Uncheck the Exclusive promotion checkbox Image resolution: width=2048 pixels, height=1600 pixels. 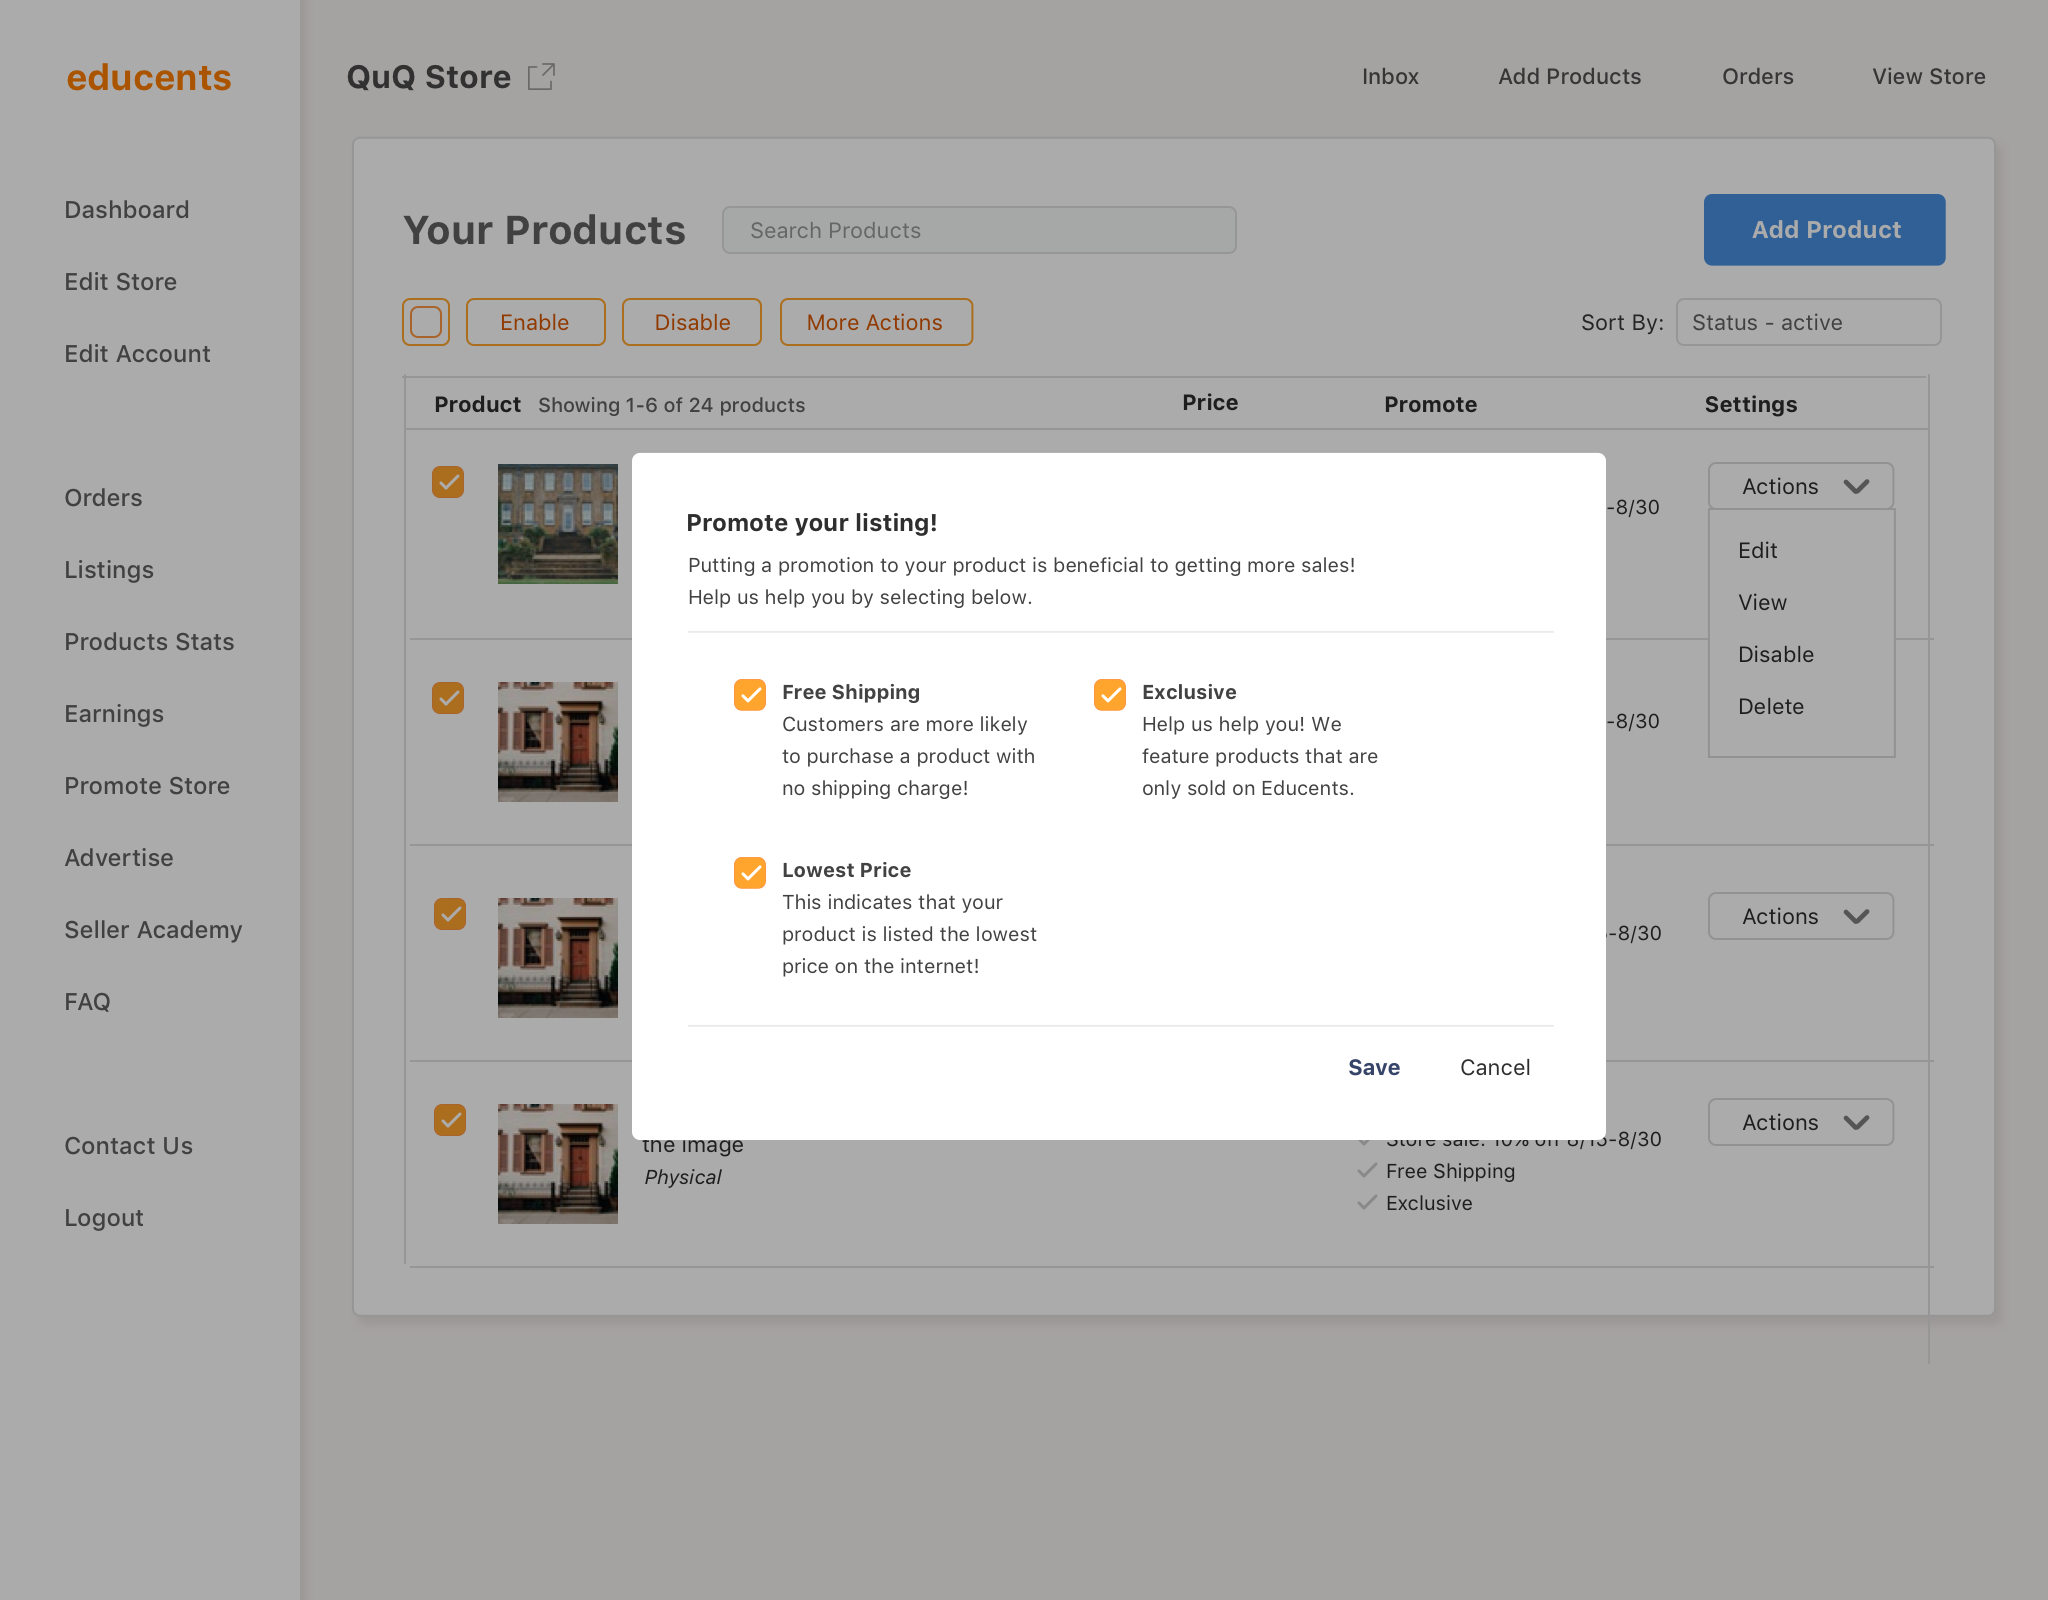click(1109, 694)
